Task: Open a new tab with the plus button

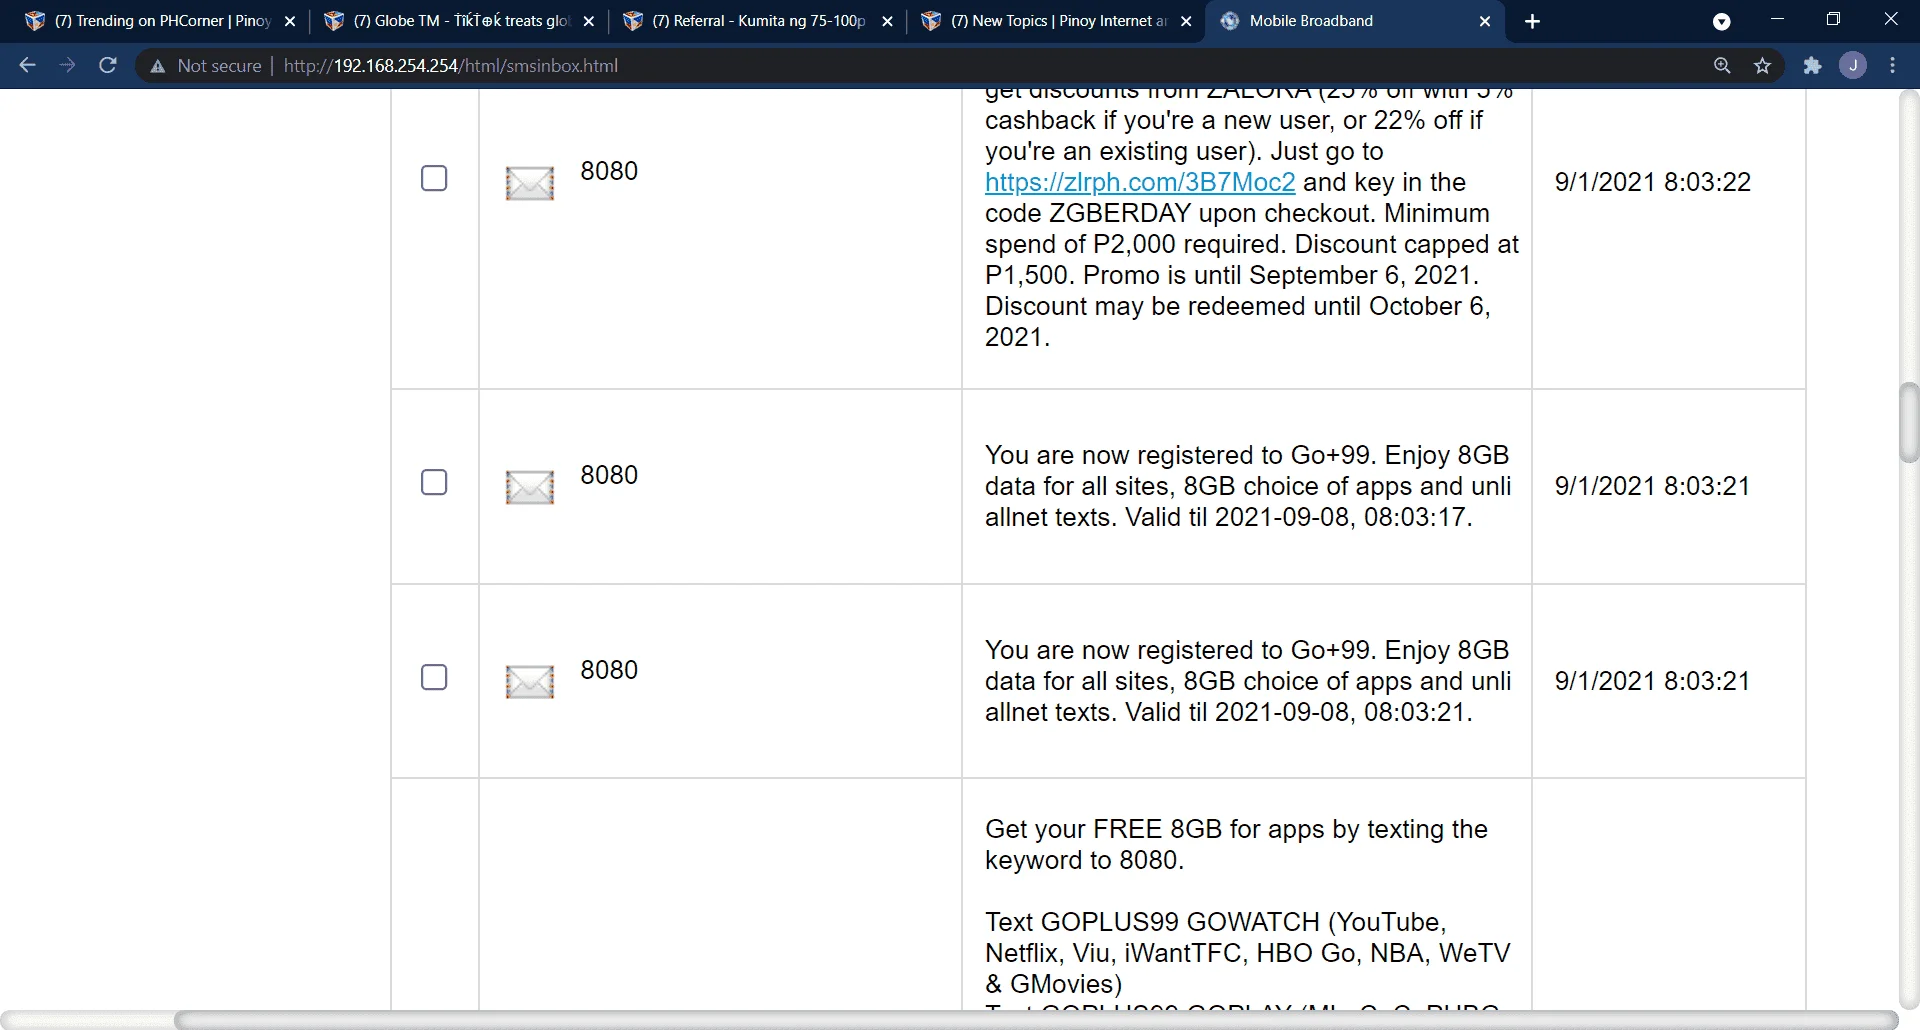Action: point(1532,21)
